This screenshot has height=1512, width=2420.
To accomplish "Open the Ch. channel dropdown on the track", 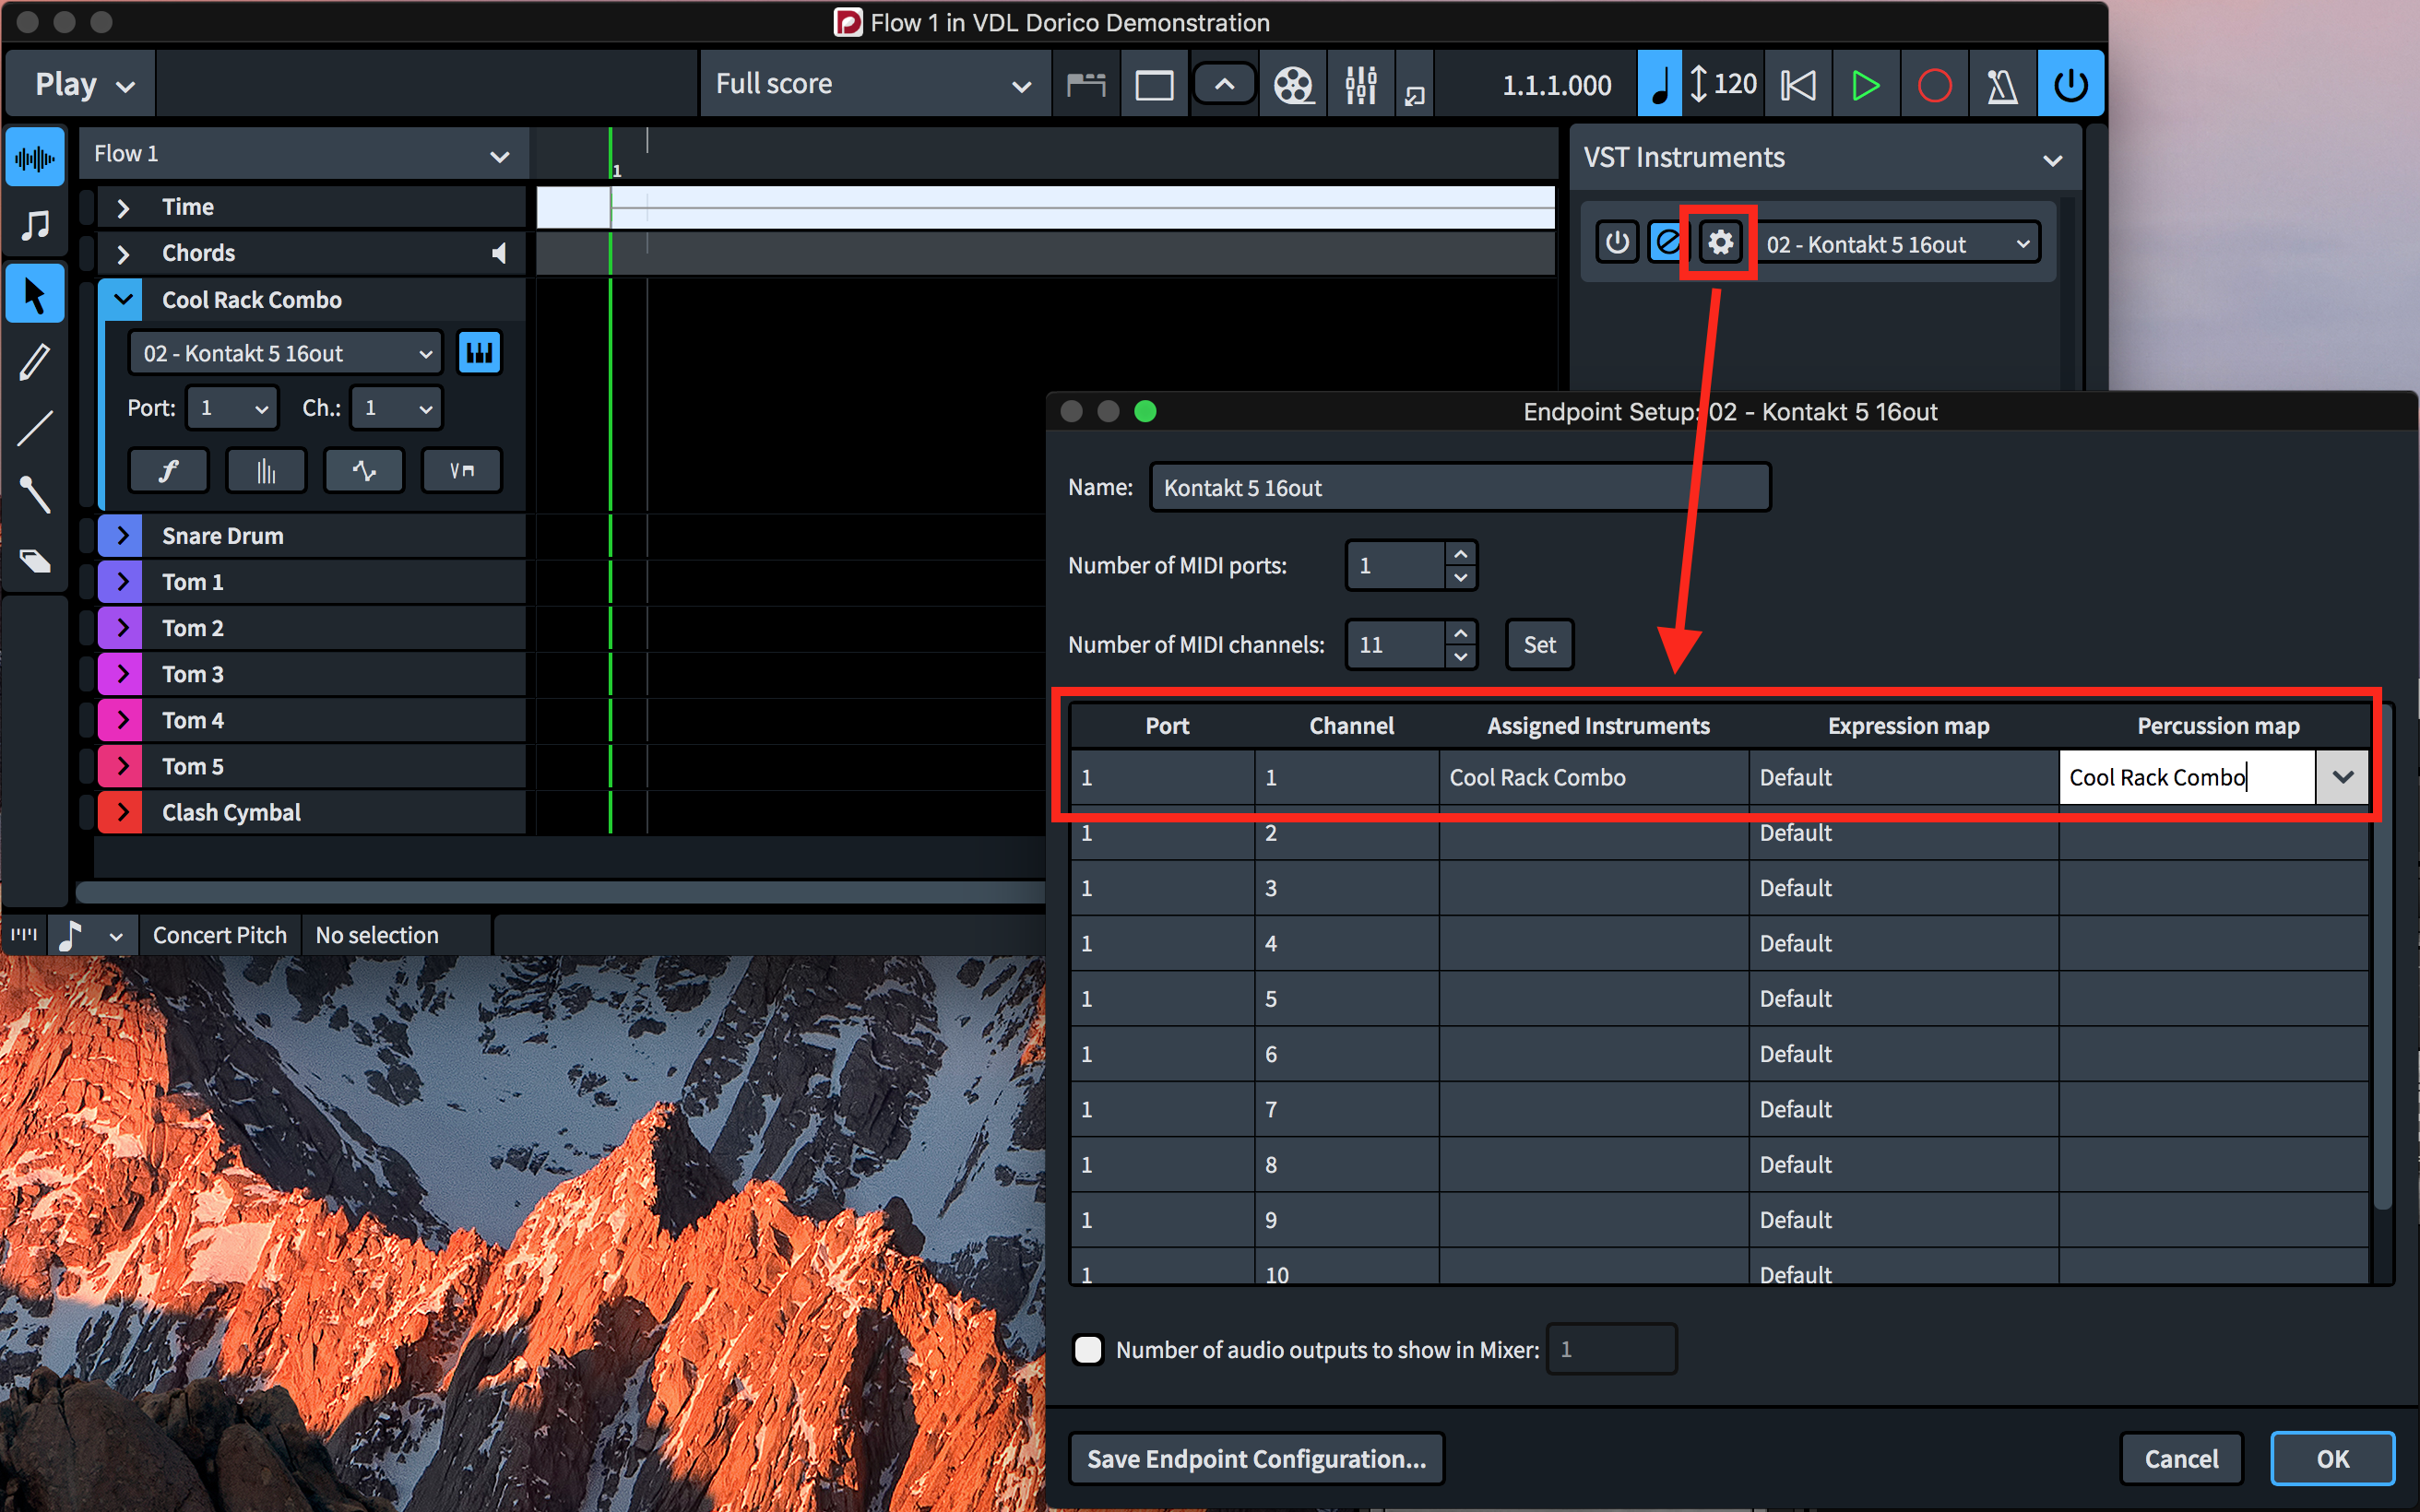I will point(396,408).
